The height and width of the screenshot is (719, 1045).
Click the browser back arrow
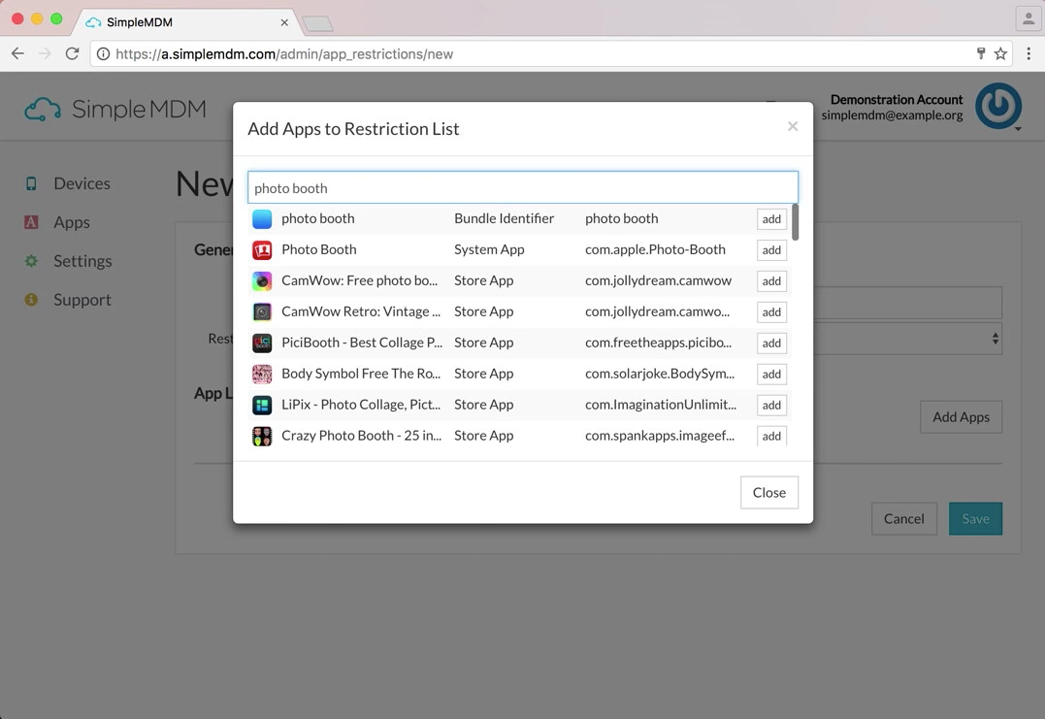pos(18,53)
